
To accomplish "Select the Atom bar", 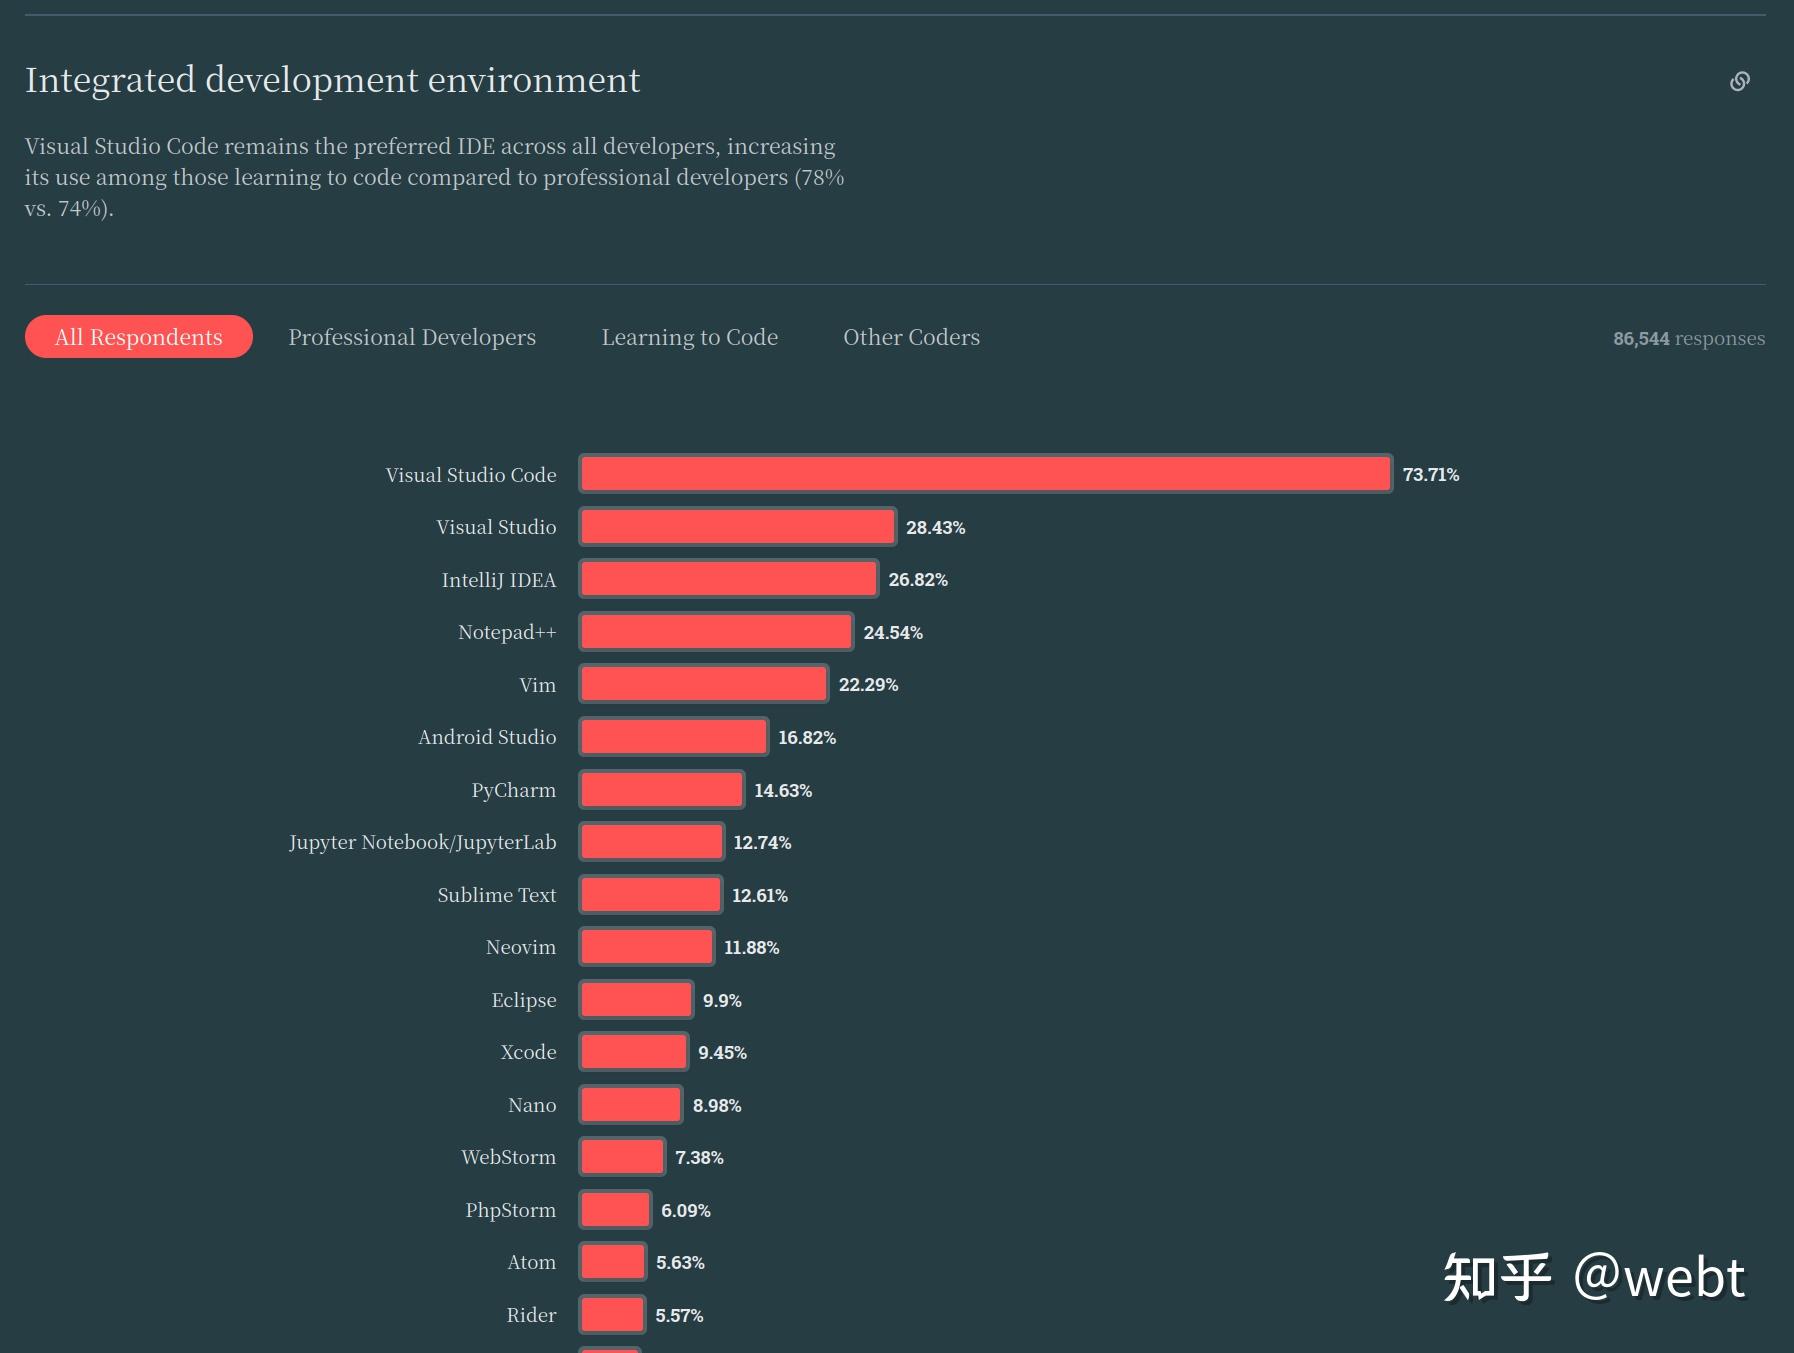I will click(x=613, y=1262).
